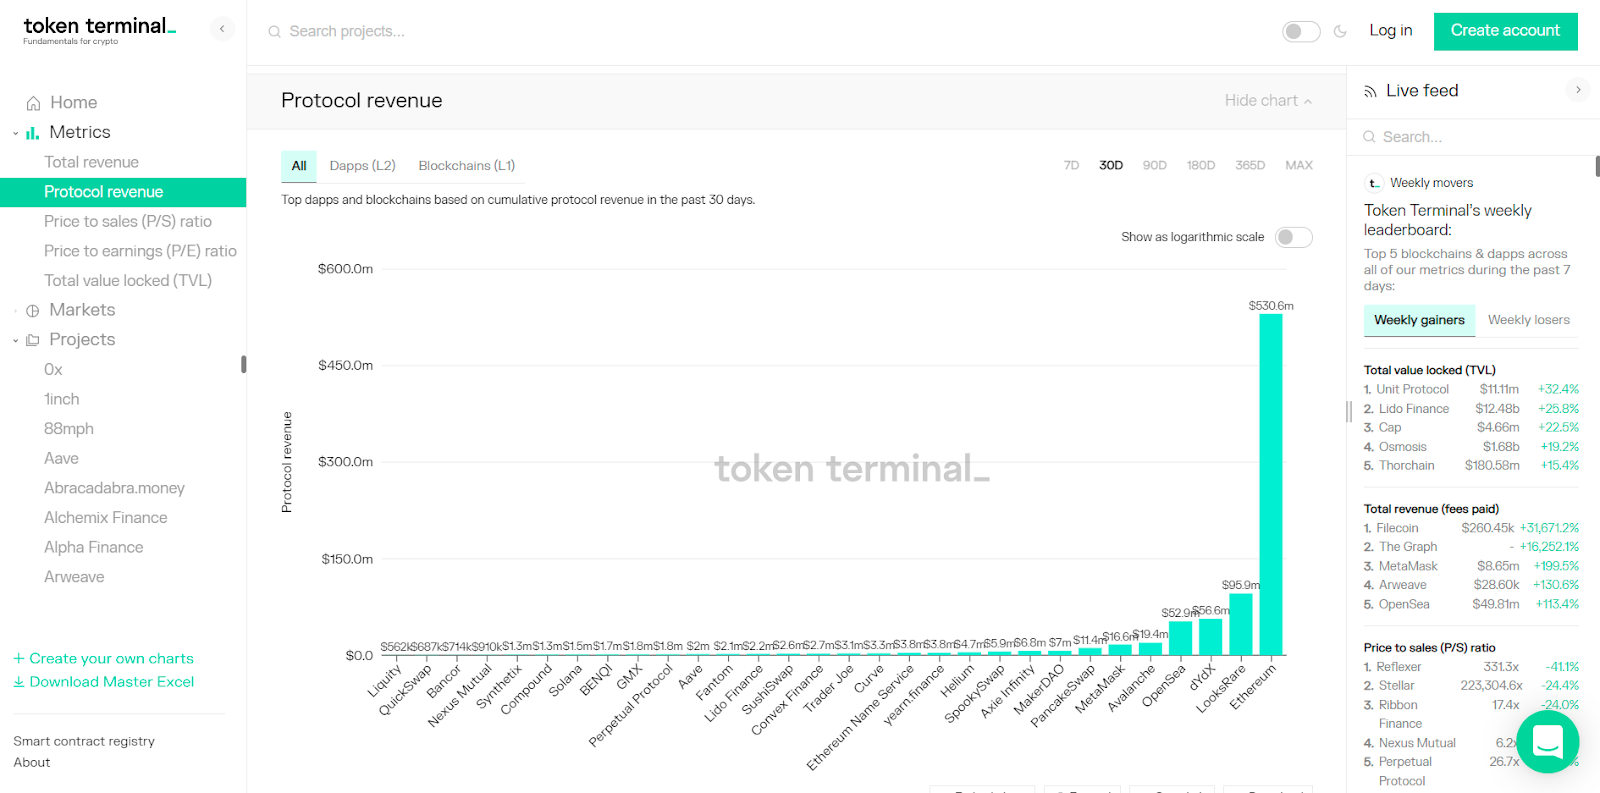Click the Create account button
Viewport: 1600px width, 793px height.
click(x=1505, y=31)
